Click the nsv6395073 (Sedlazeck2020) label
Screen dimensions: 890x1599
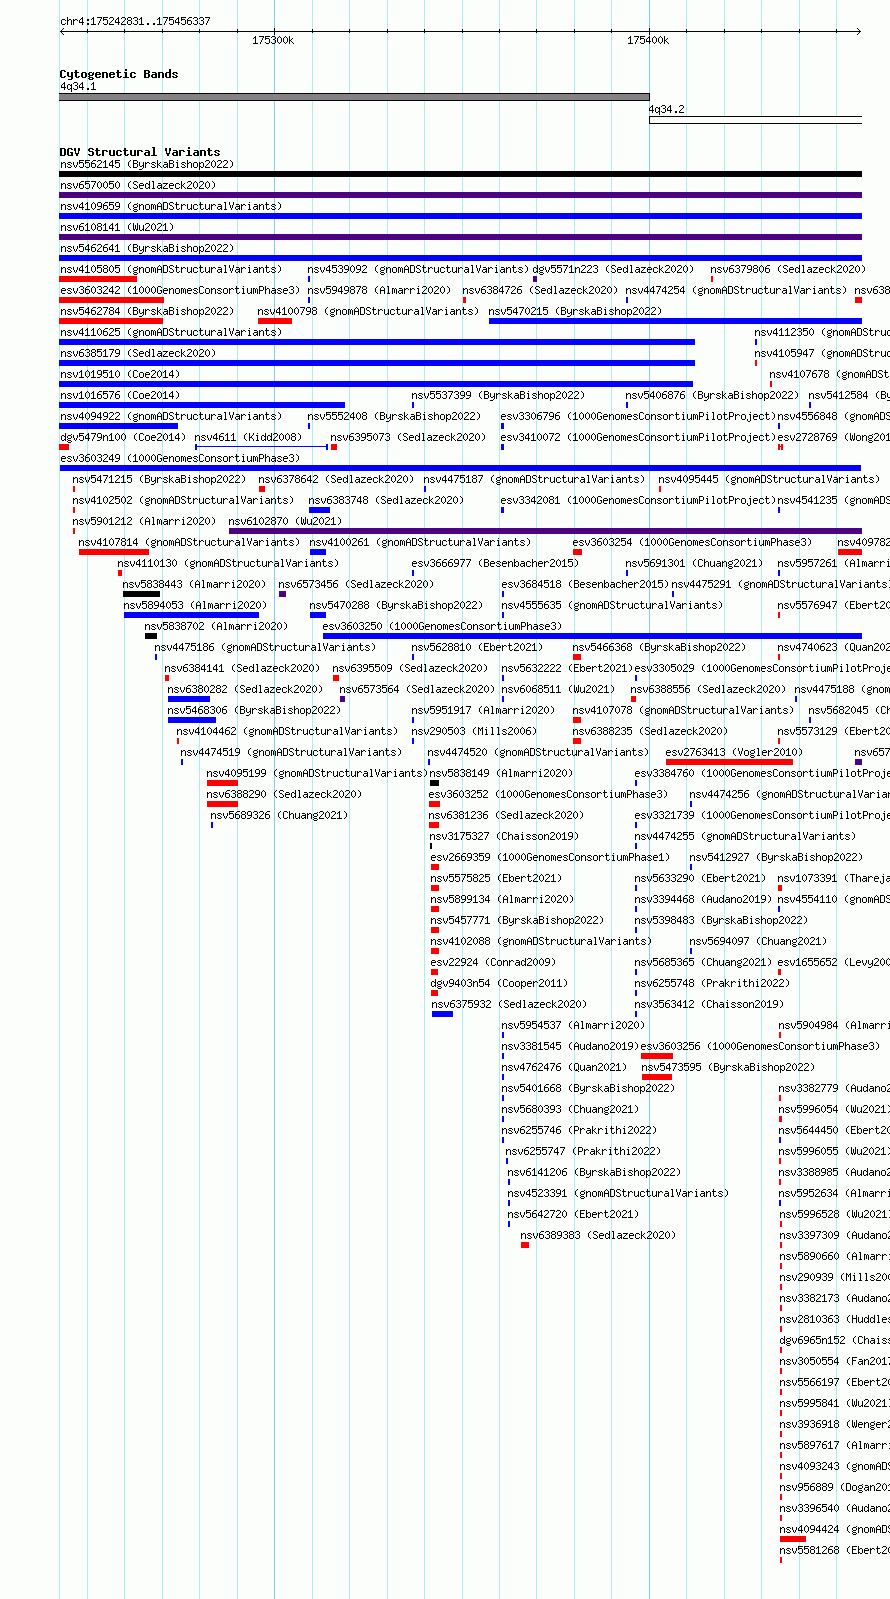[408, 437]
